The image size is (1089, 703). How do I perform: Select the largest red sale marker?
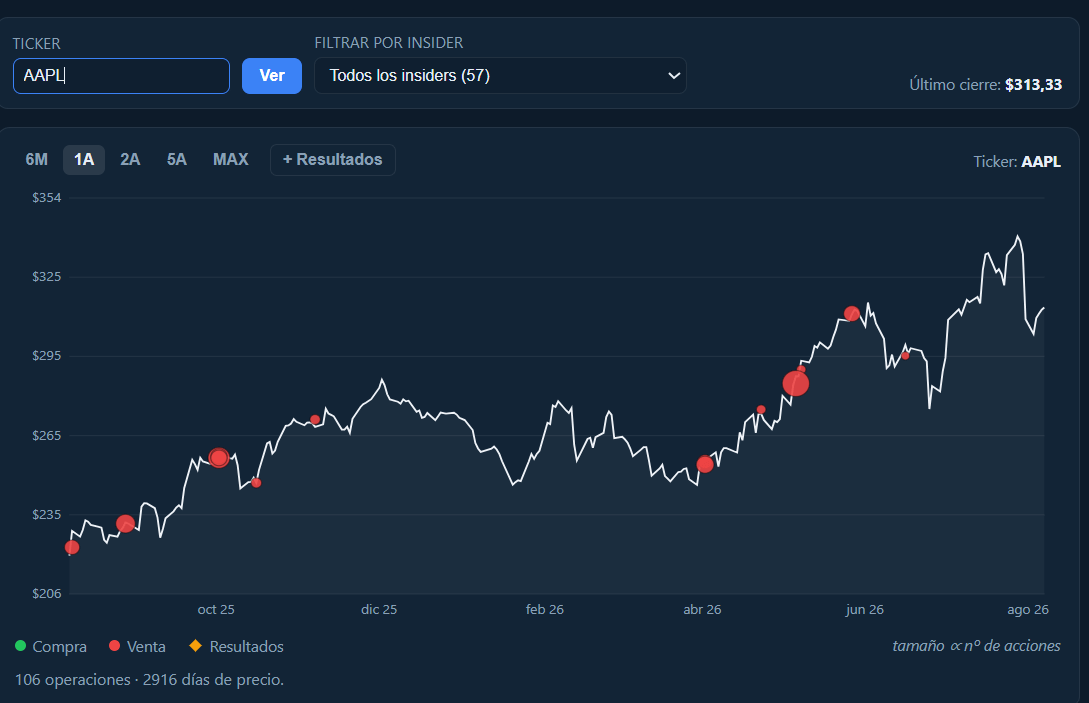click(x=796, y=383)
